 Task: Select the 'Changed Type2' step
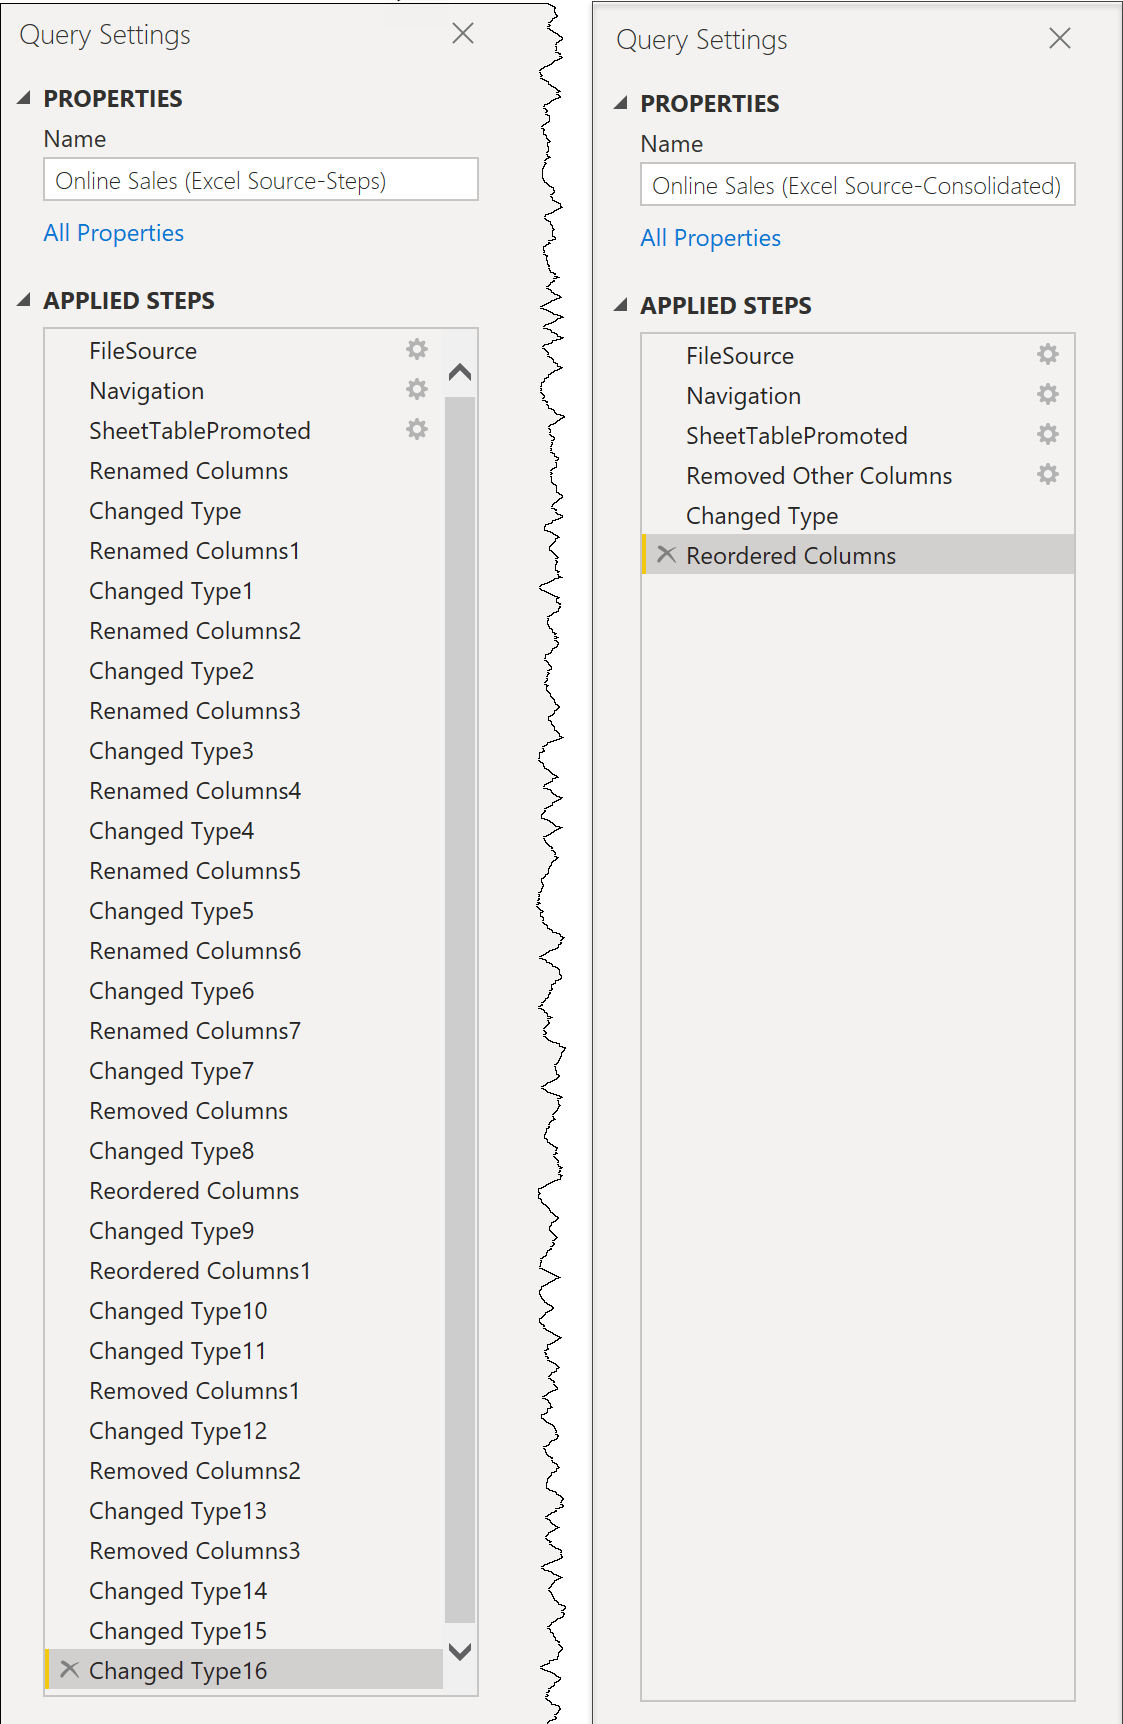click(243, 671)
